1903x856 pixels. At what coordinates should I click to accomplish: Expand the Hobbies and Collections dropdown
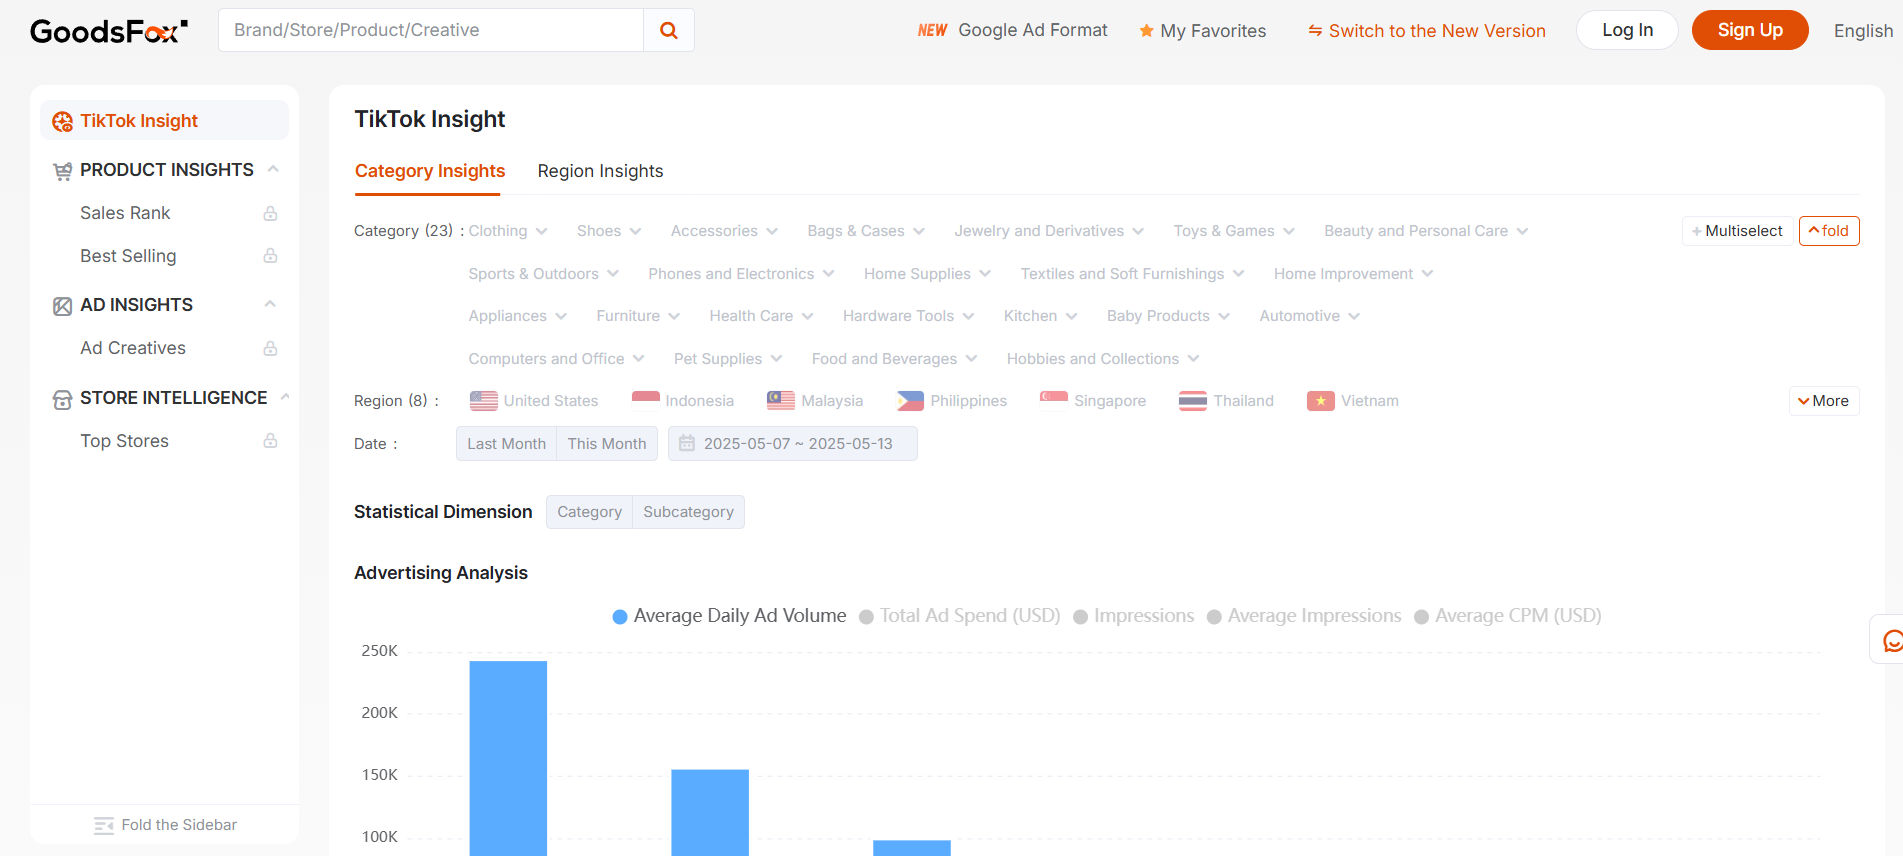(x=1103, y=359)
